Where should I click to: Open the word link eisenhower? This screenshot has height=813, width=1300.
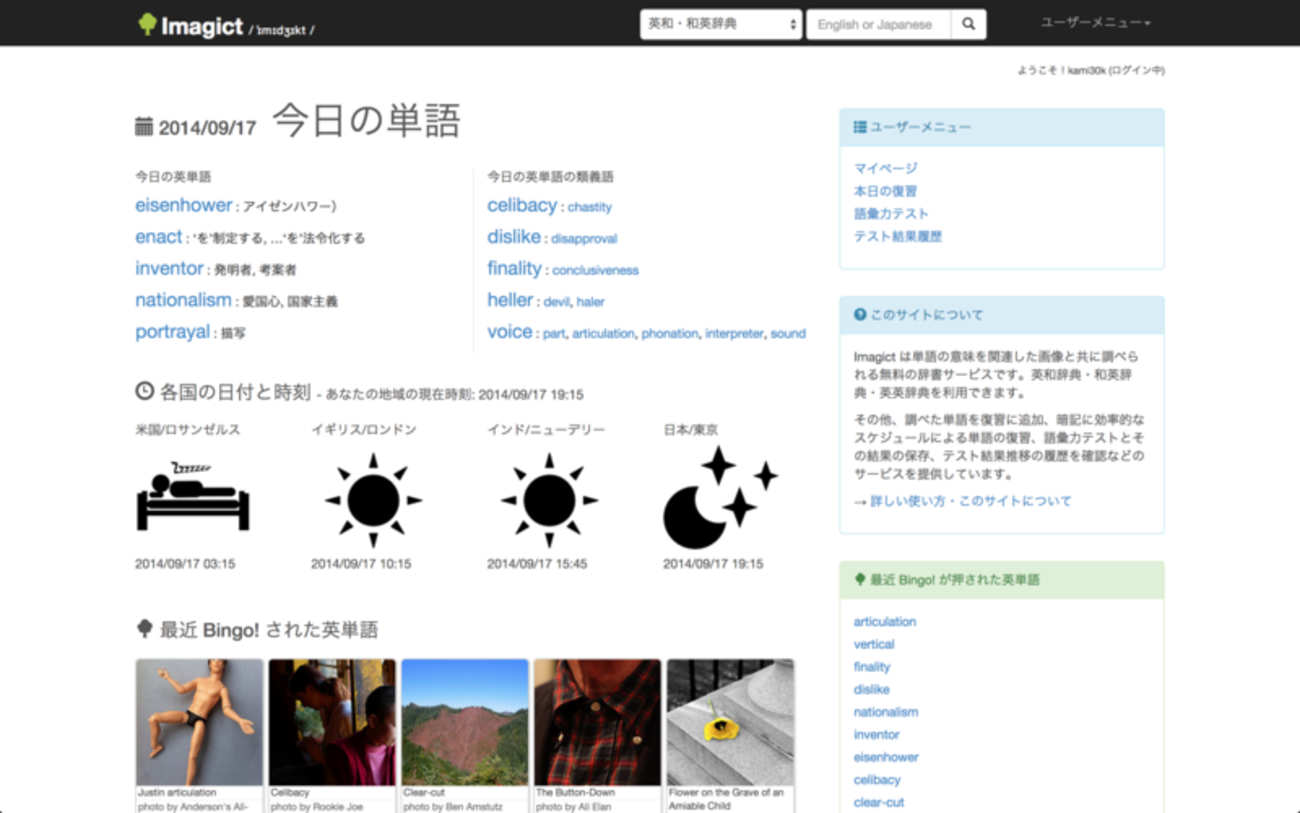click(x=184, y=205)
